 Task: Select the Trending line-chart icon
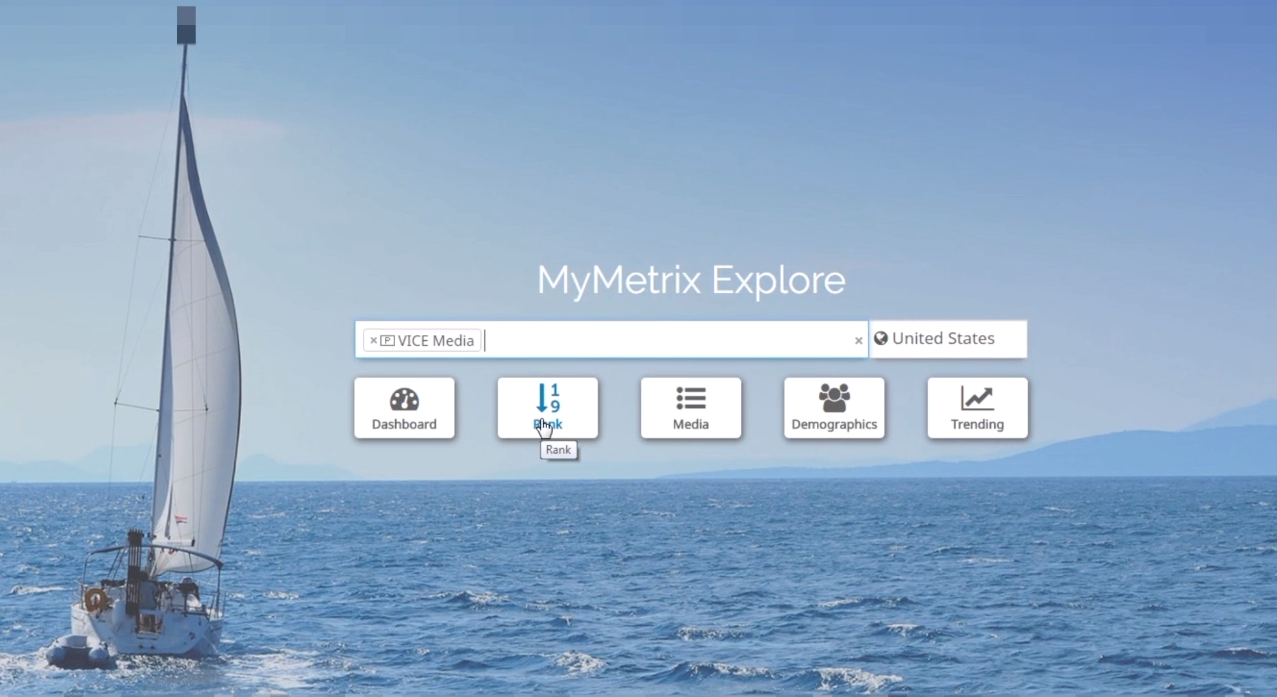coord(976,396)
